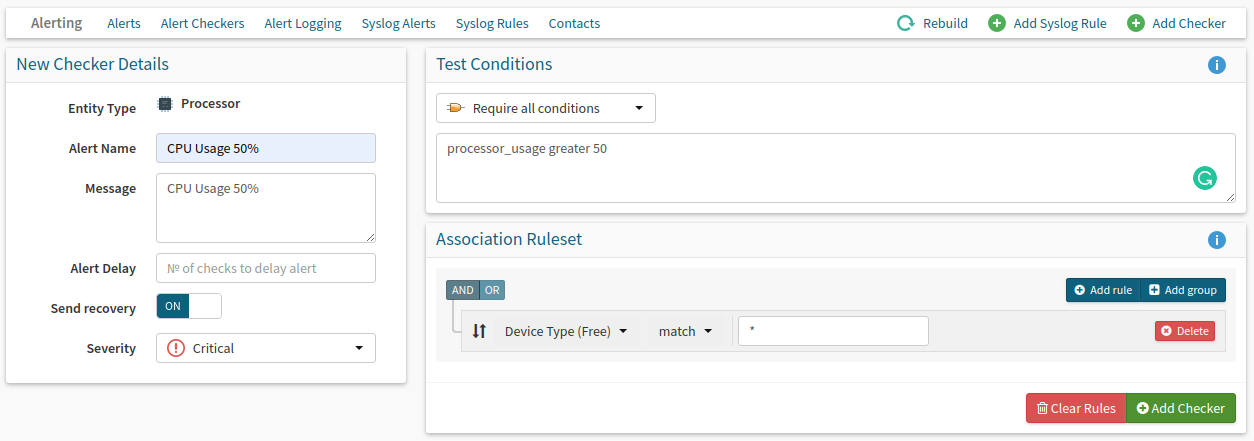The height and width of the screenshot is (441, 1254).
Task: Select the AND condition toggle
Action: pyautogui.click(x=463, y=290)
